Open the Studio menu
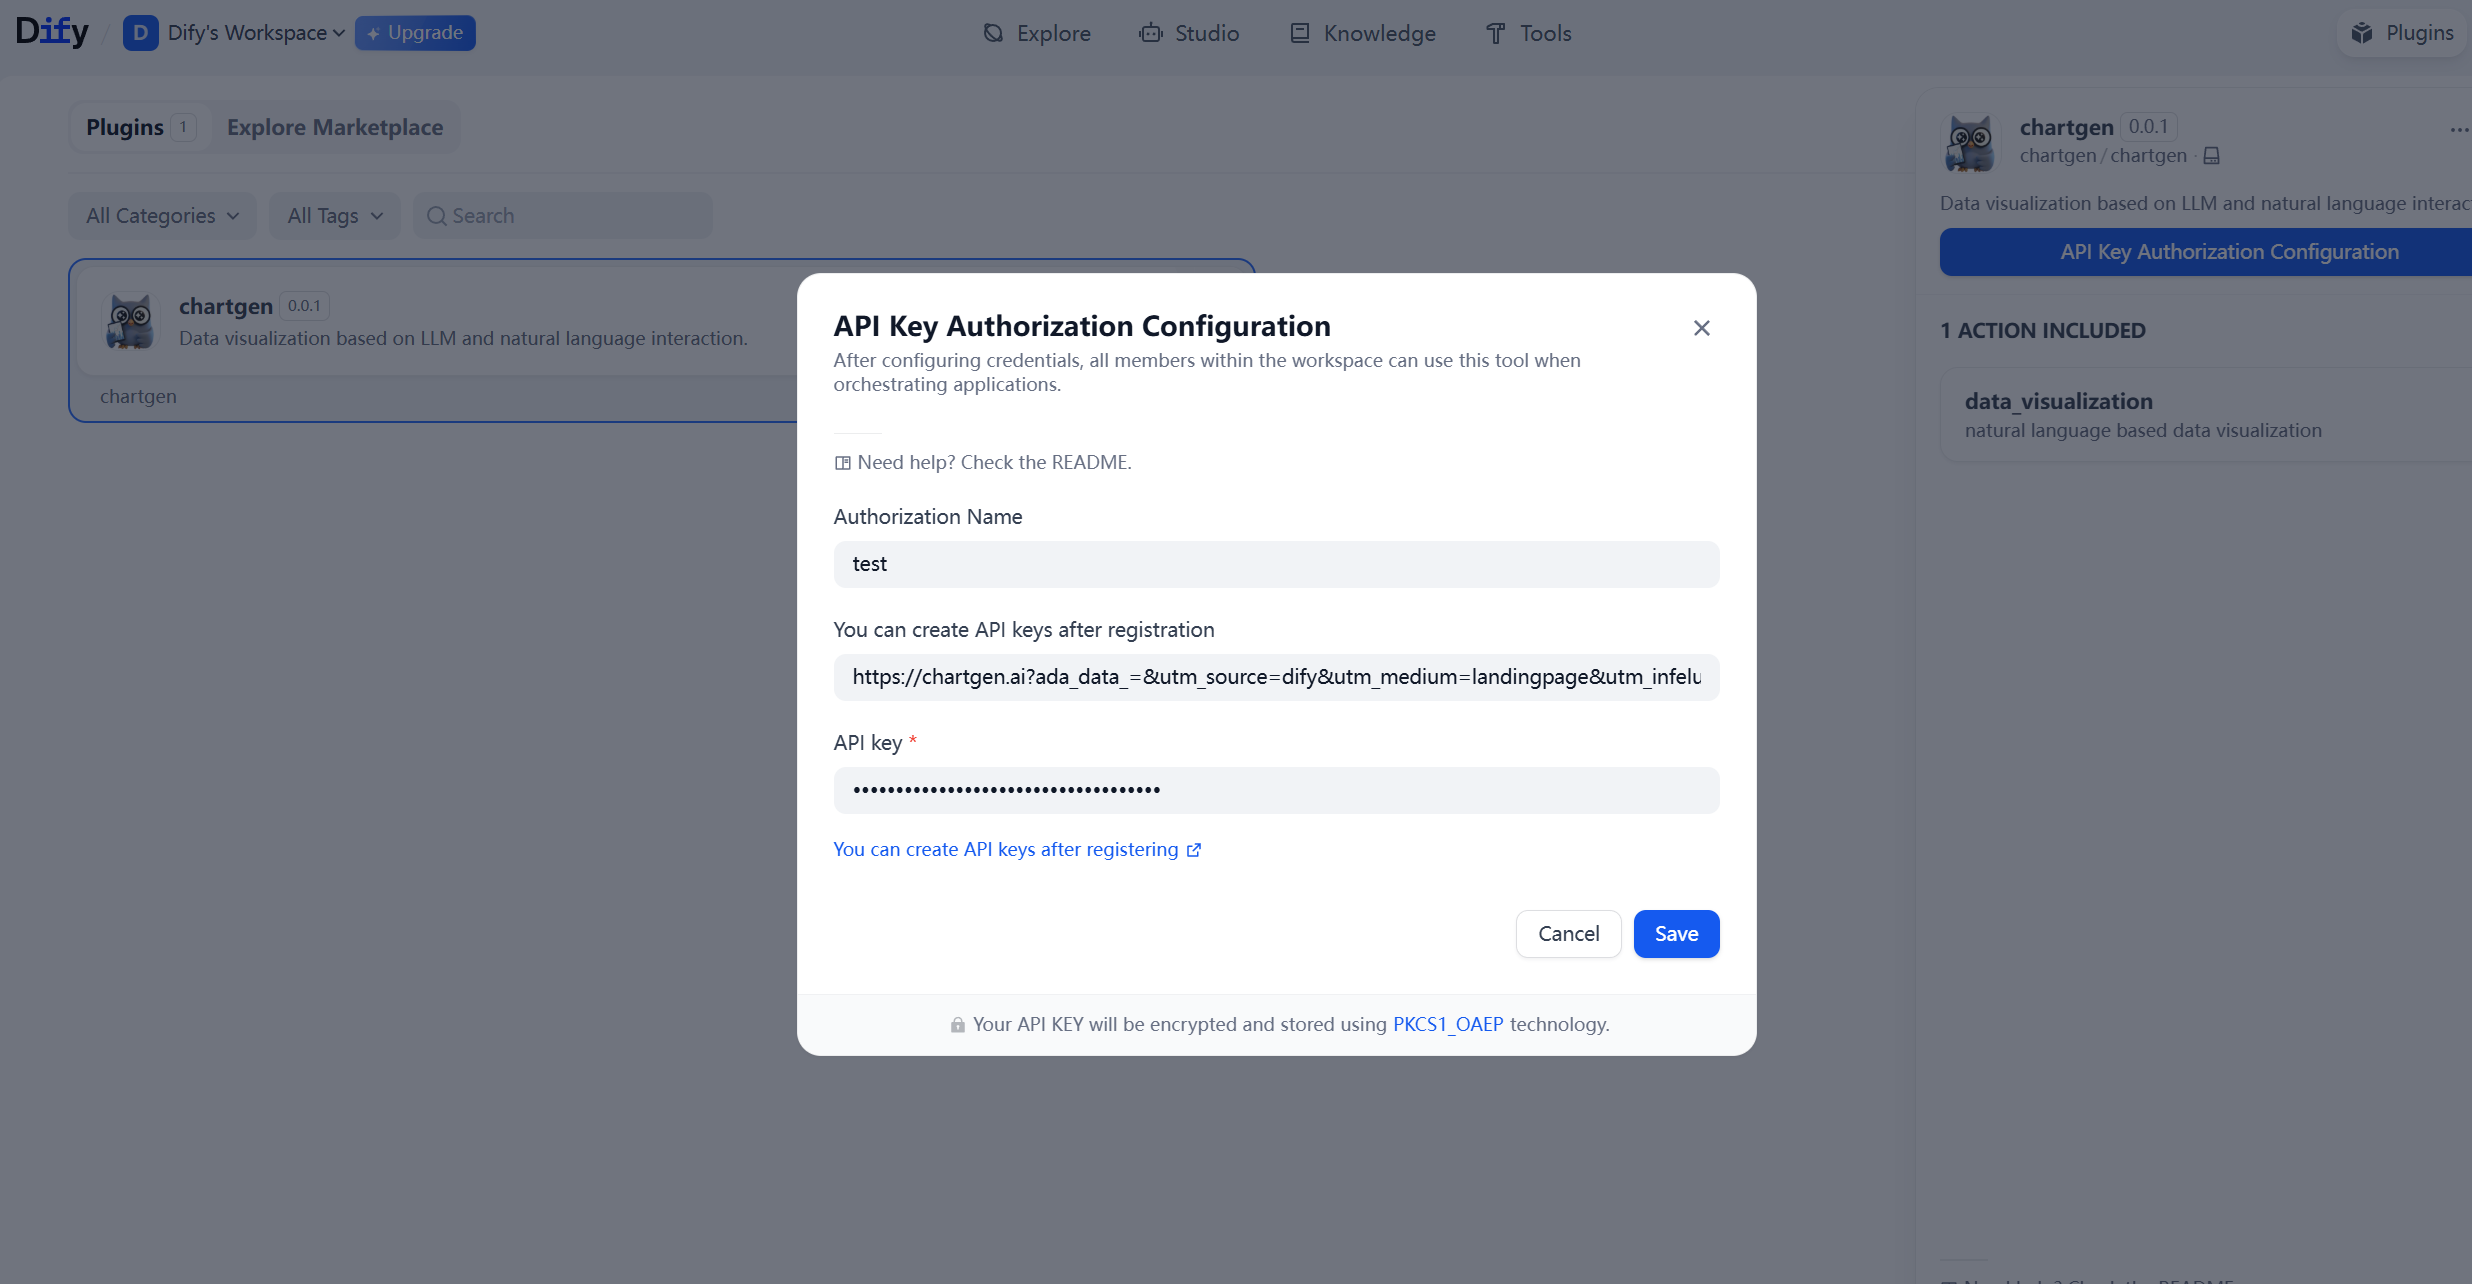The height and width of the screenshot is (1284, 2472). [1189, 33]
